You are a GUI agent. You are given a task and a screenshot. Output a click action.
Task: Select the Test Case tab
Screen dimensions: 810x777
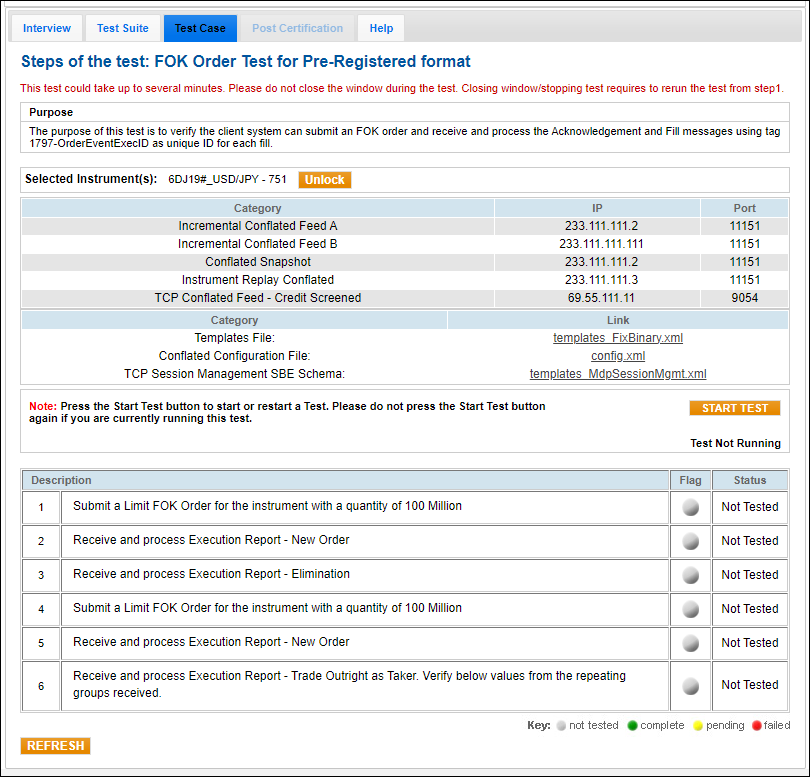tap(200, 28)
